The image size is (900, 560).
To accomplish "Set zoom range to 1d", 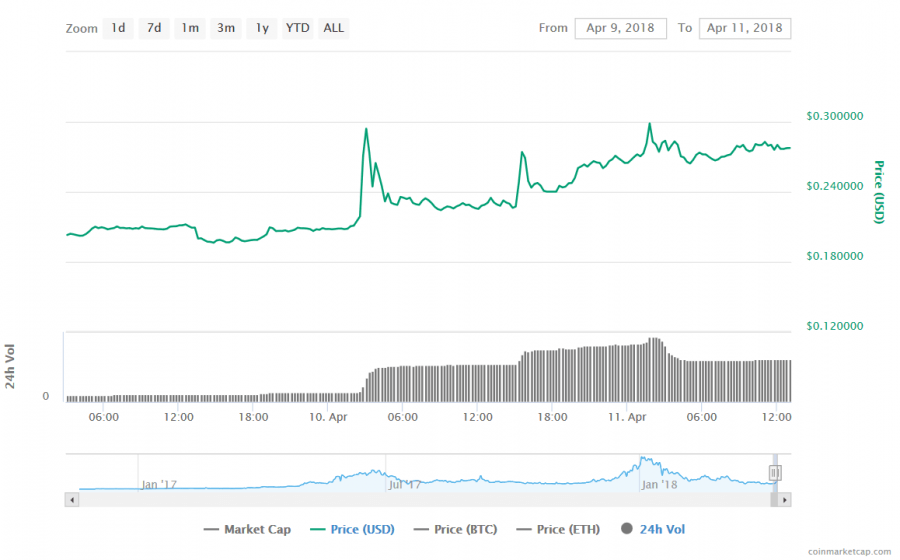I will [x=118, y=28].
